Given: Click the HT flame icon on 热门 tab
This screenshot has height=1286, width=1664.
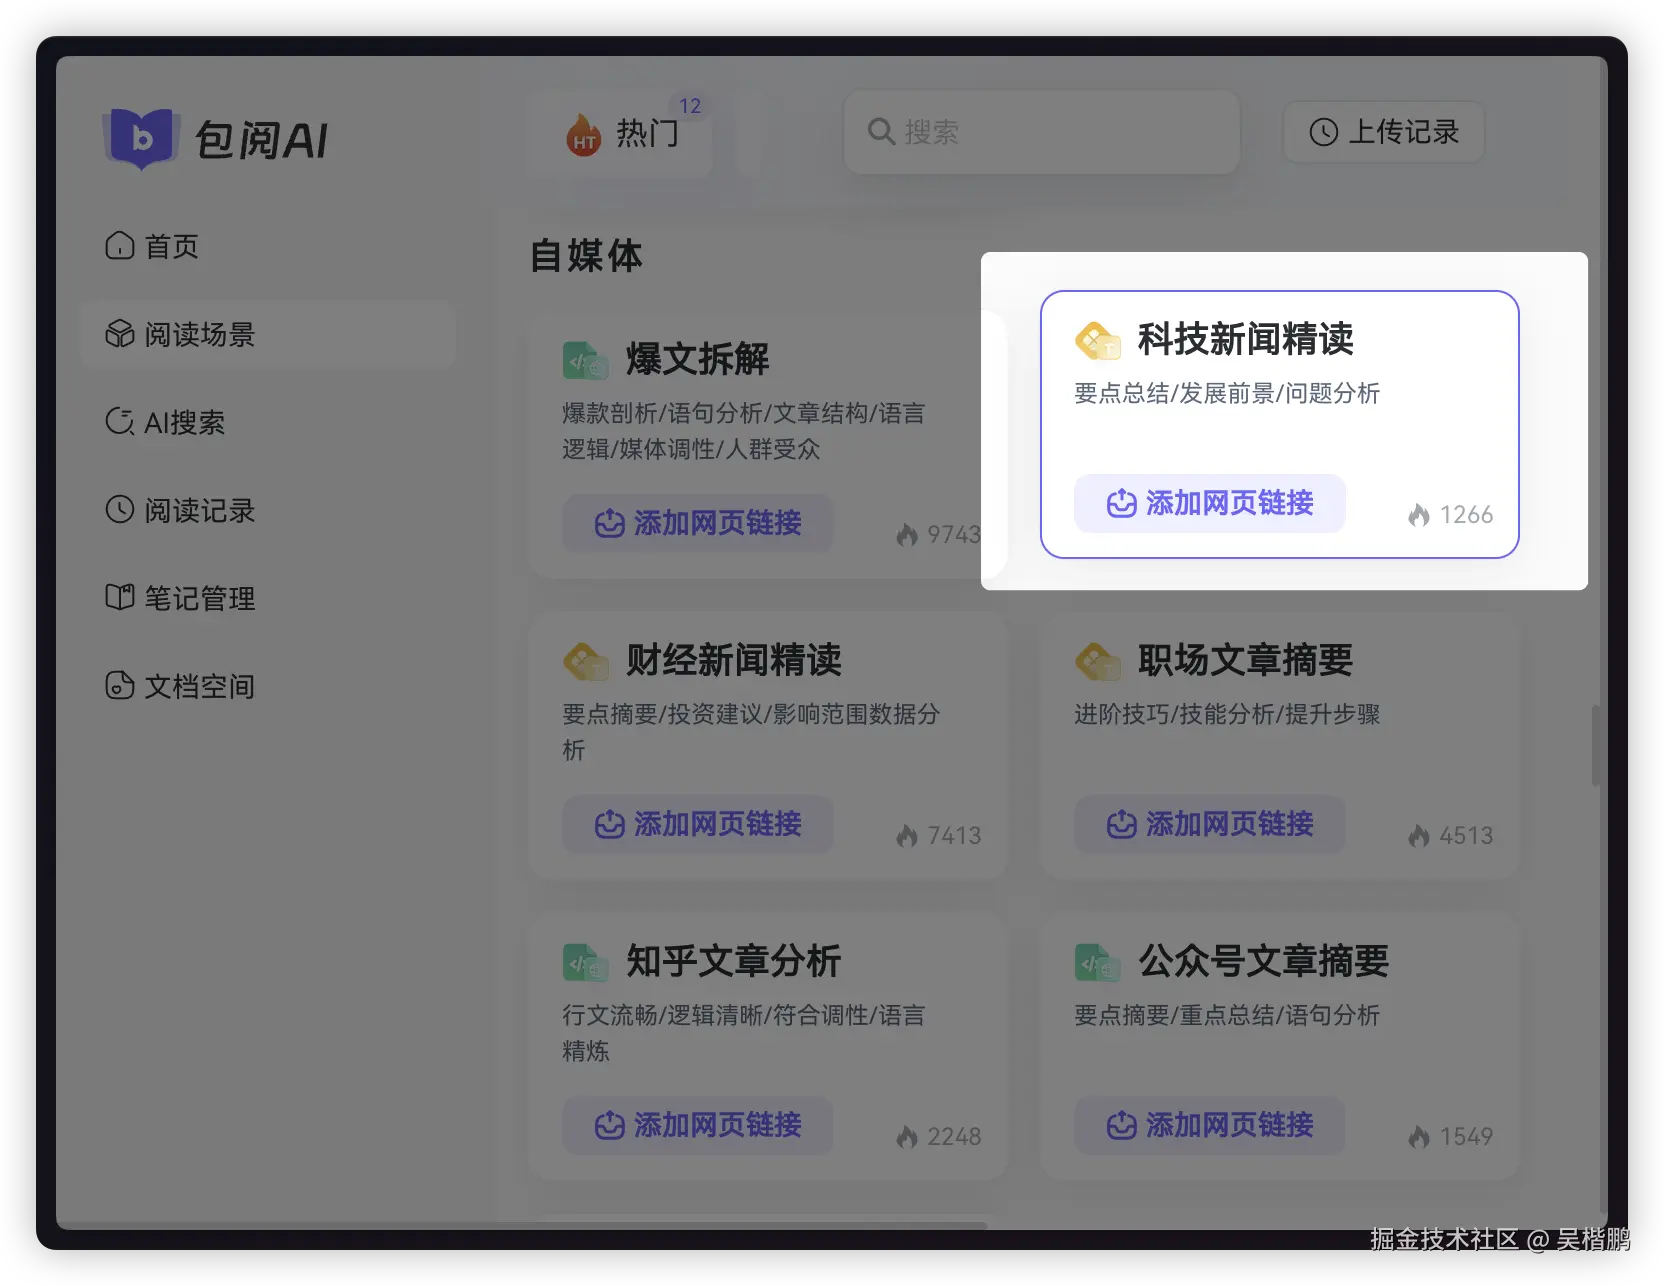Looking at the screenshot, I should point(583,134).
